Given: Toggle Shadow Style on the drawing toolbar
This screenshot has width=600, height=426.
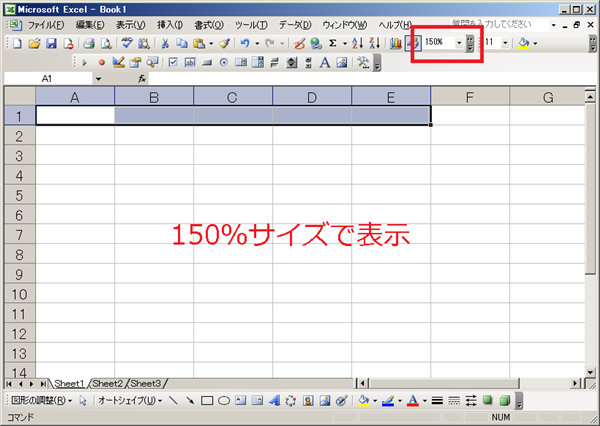Looking at the screenshot, I should point(488,401).
